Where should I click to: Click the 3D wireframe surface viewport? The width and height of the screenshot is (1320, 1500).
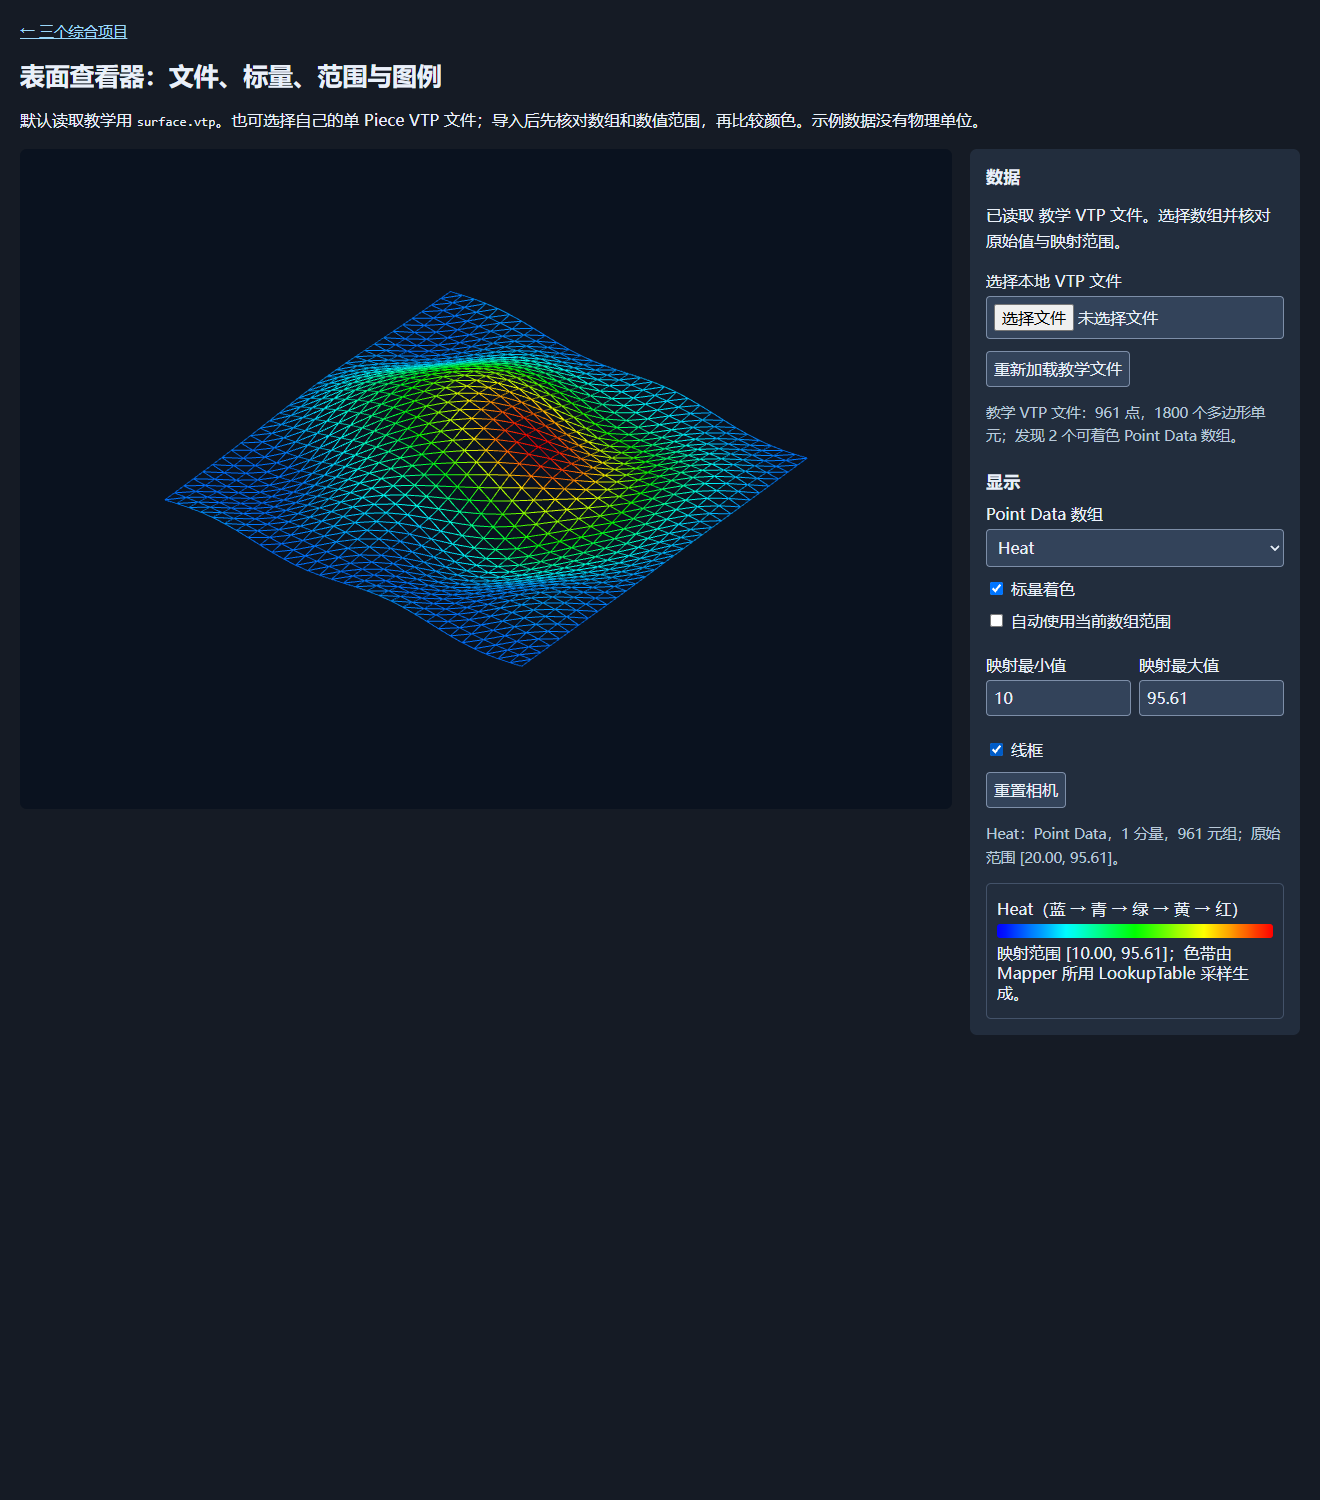pos(486,479)
